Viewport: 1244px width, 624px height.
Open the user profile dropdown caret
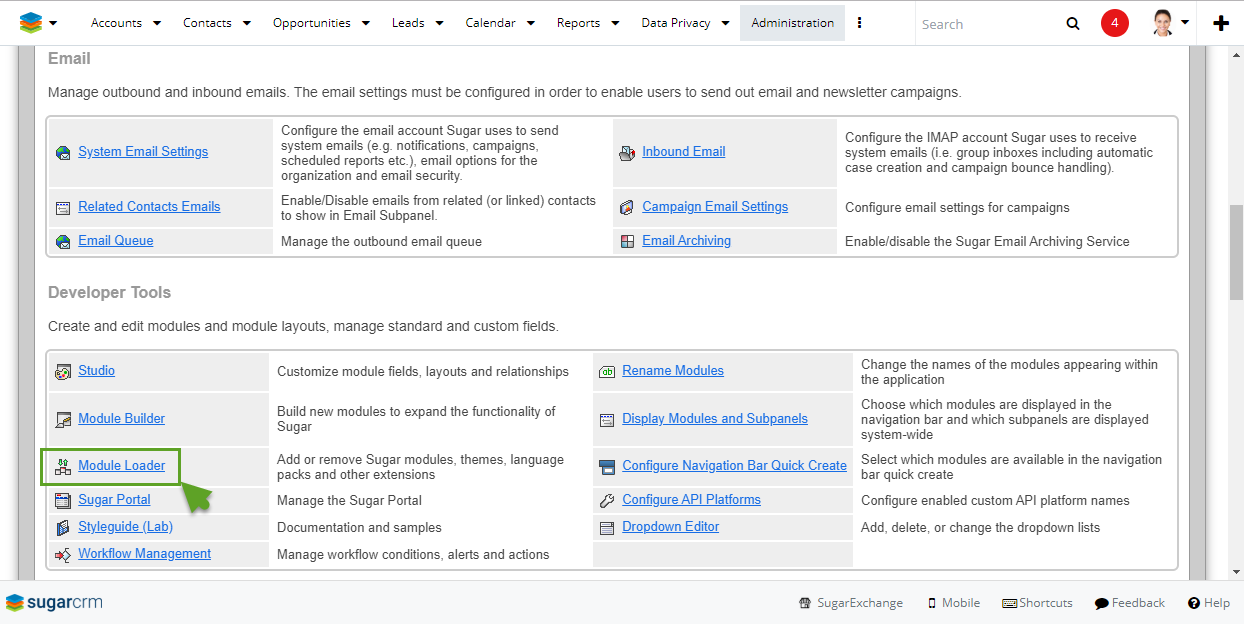pyautogui.click(x=1185, y=22)
